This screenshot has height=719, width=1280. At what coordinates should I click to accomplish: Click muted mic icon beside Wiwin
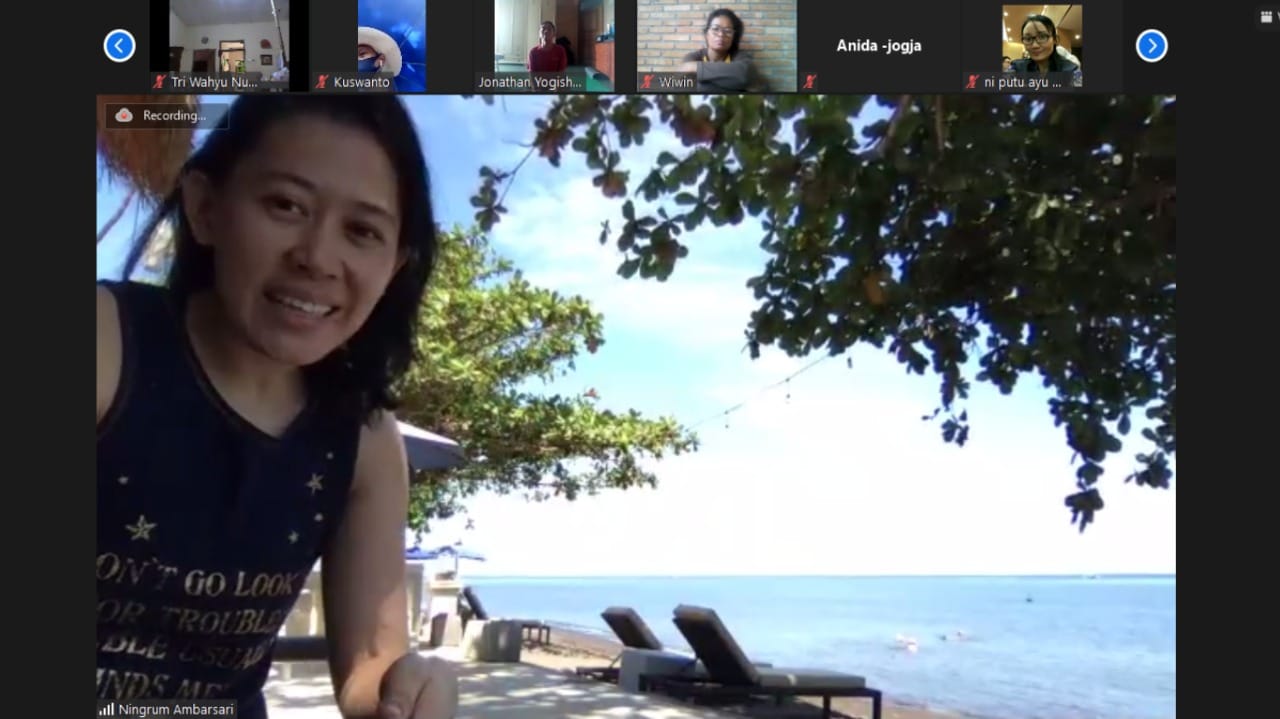point(647,82)
